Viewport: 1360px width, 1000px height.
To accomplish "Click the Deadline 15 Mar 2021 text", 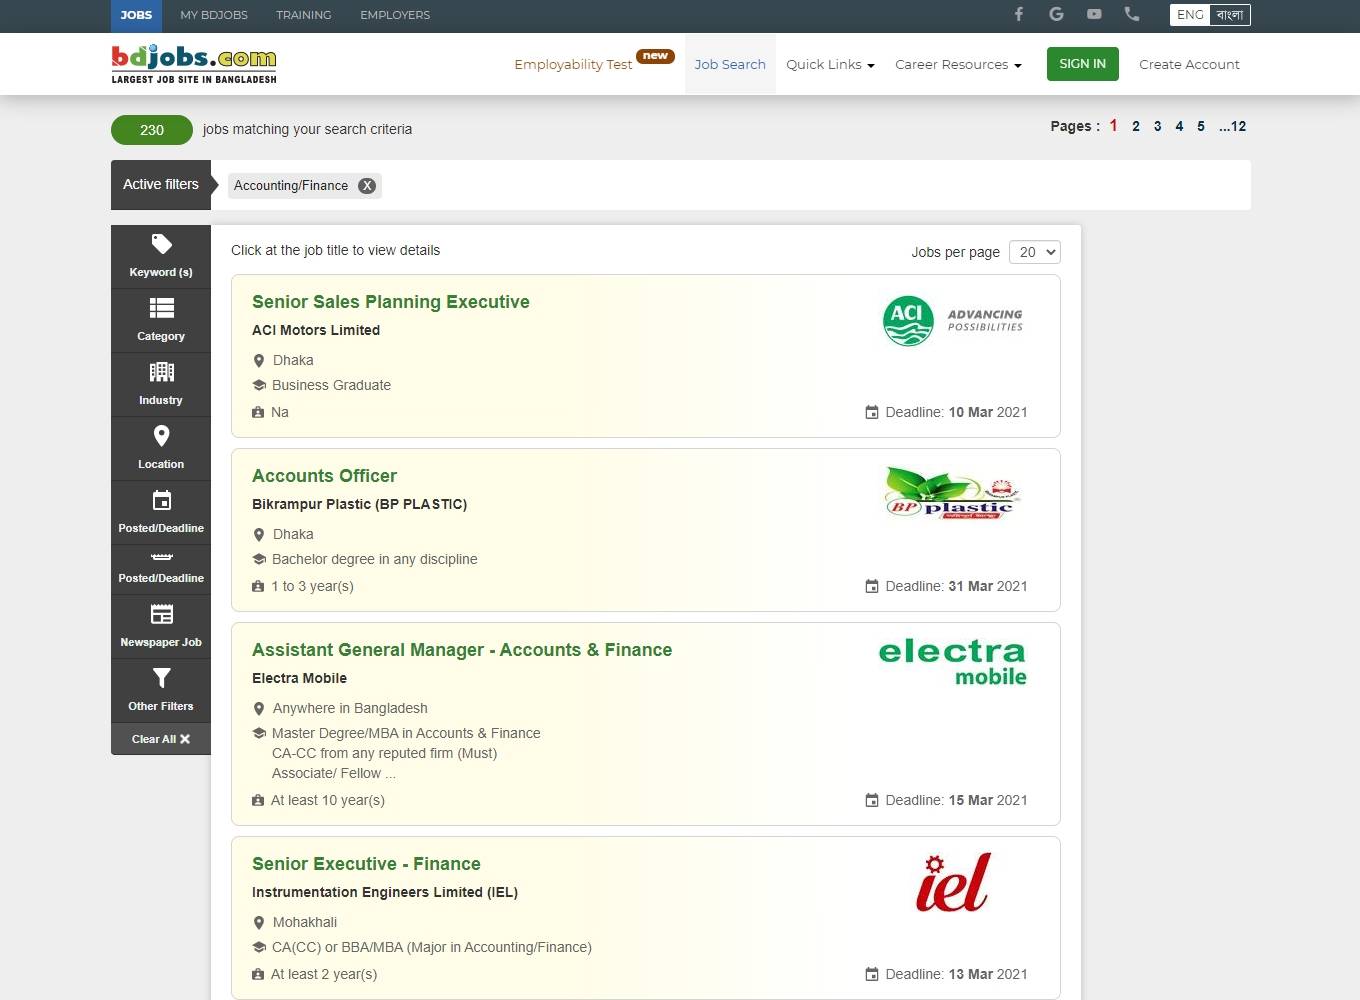I will 956,800.
